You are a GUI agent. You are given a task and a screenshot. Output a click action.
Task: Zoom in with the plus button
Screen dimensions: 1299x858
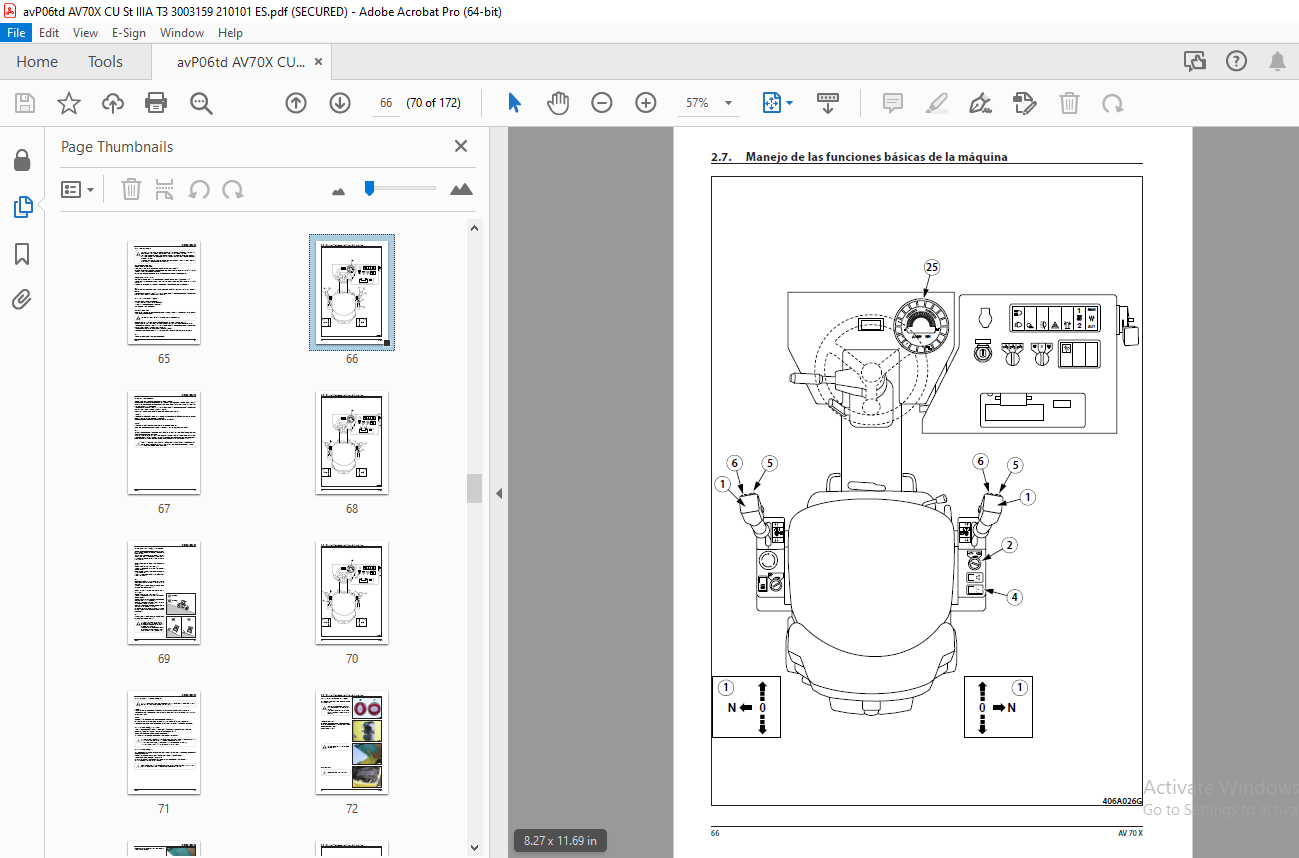click(646, 103)
